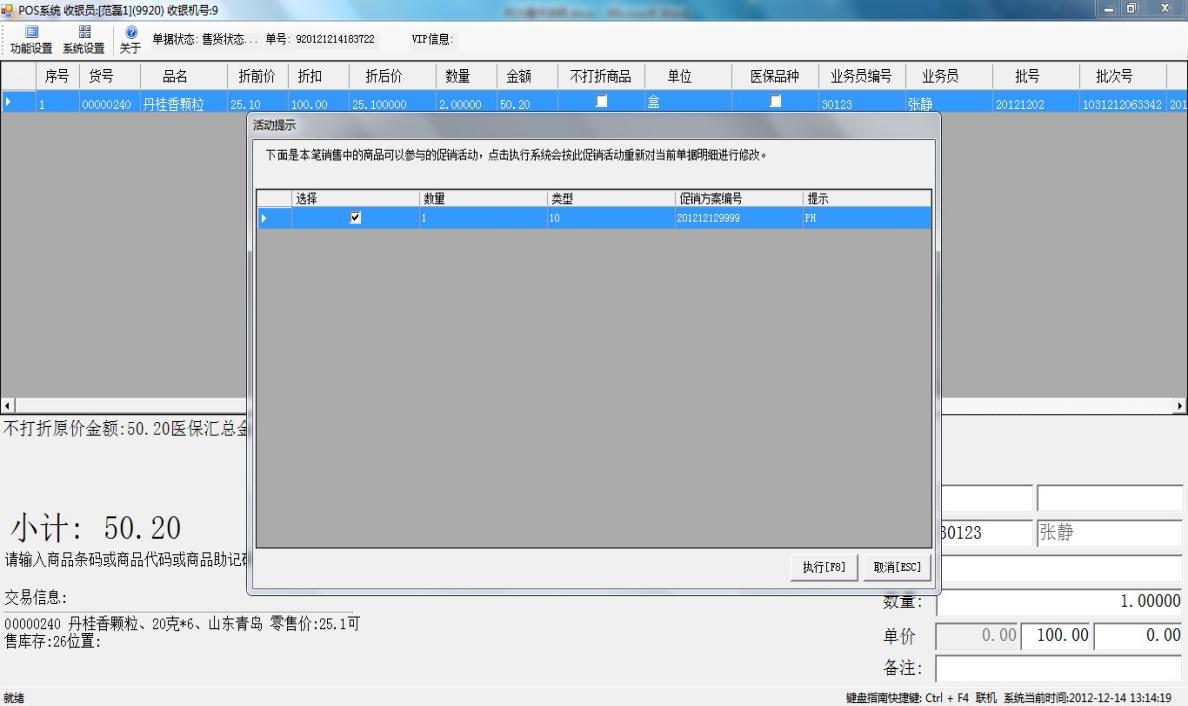Click 类型 column header in dialog
This screenshot has height=706, width=1188.
tap(611, 198)
